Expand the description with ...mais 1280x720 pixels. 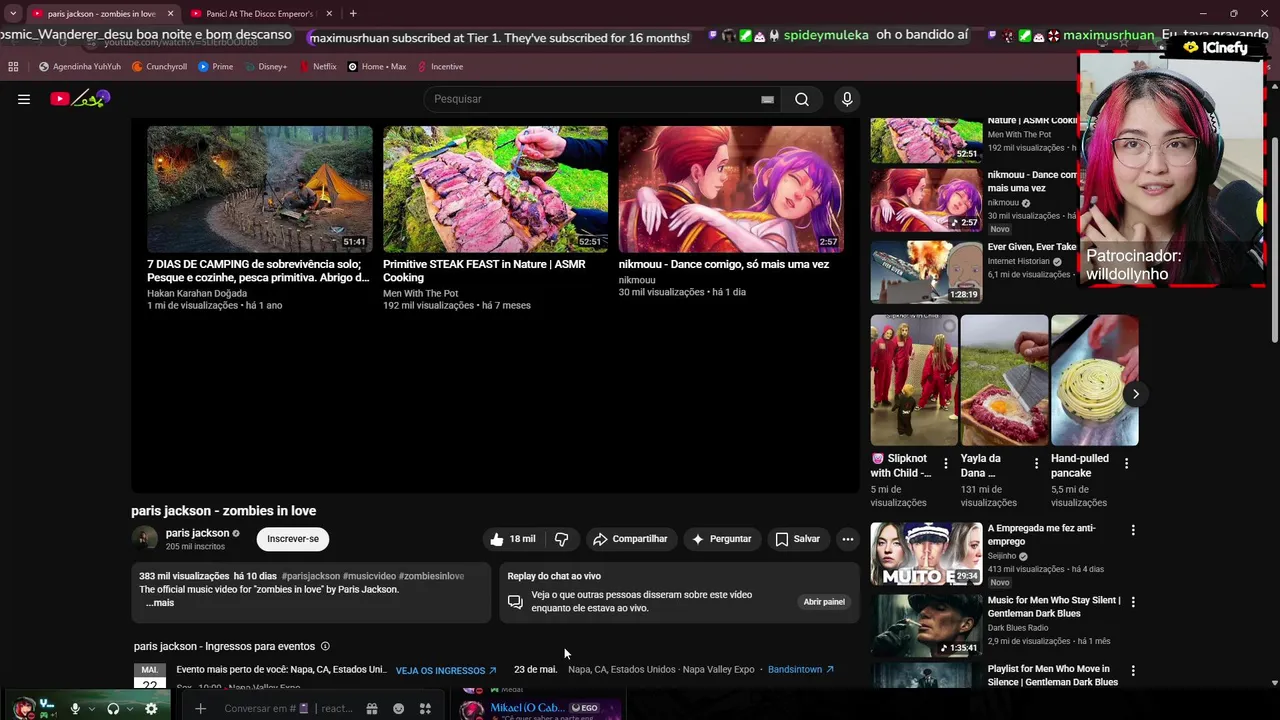[160, 603]
